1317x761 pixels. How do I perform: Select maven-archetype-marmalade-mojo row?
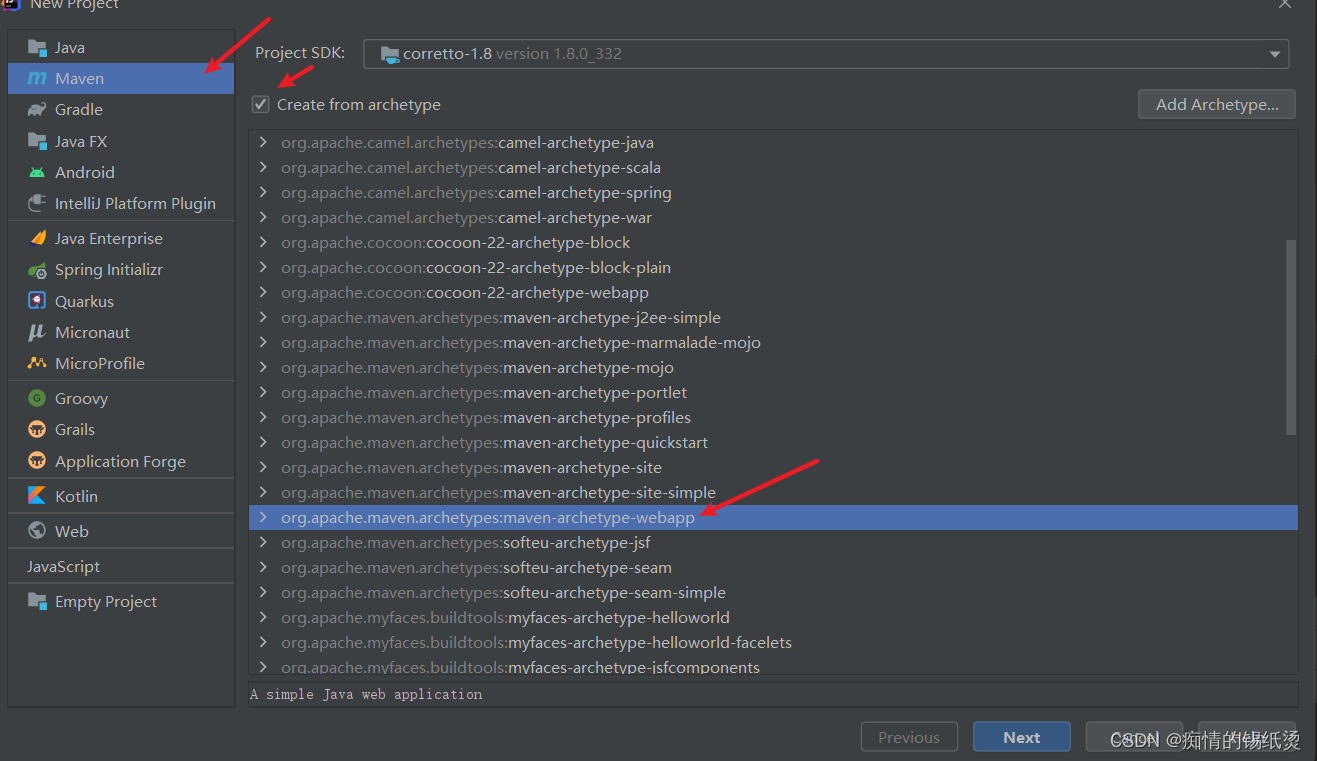coord(773,342)
